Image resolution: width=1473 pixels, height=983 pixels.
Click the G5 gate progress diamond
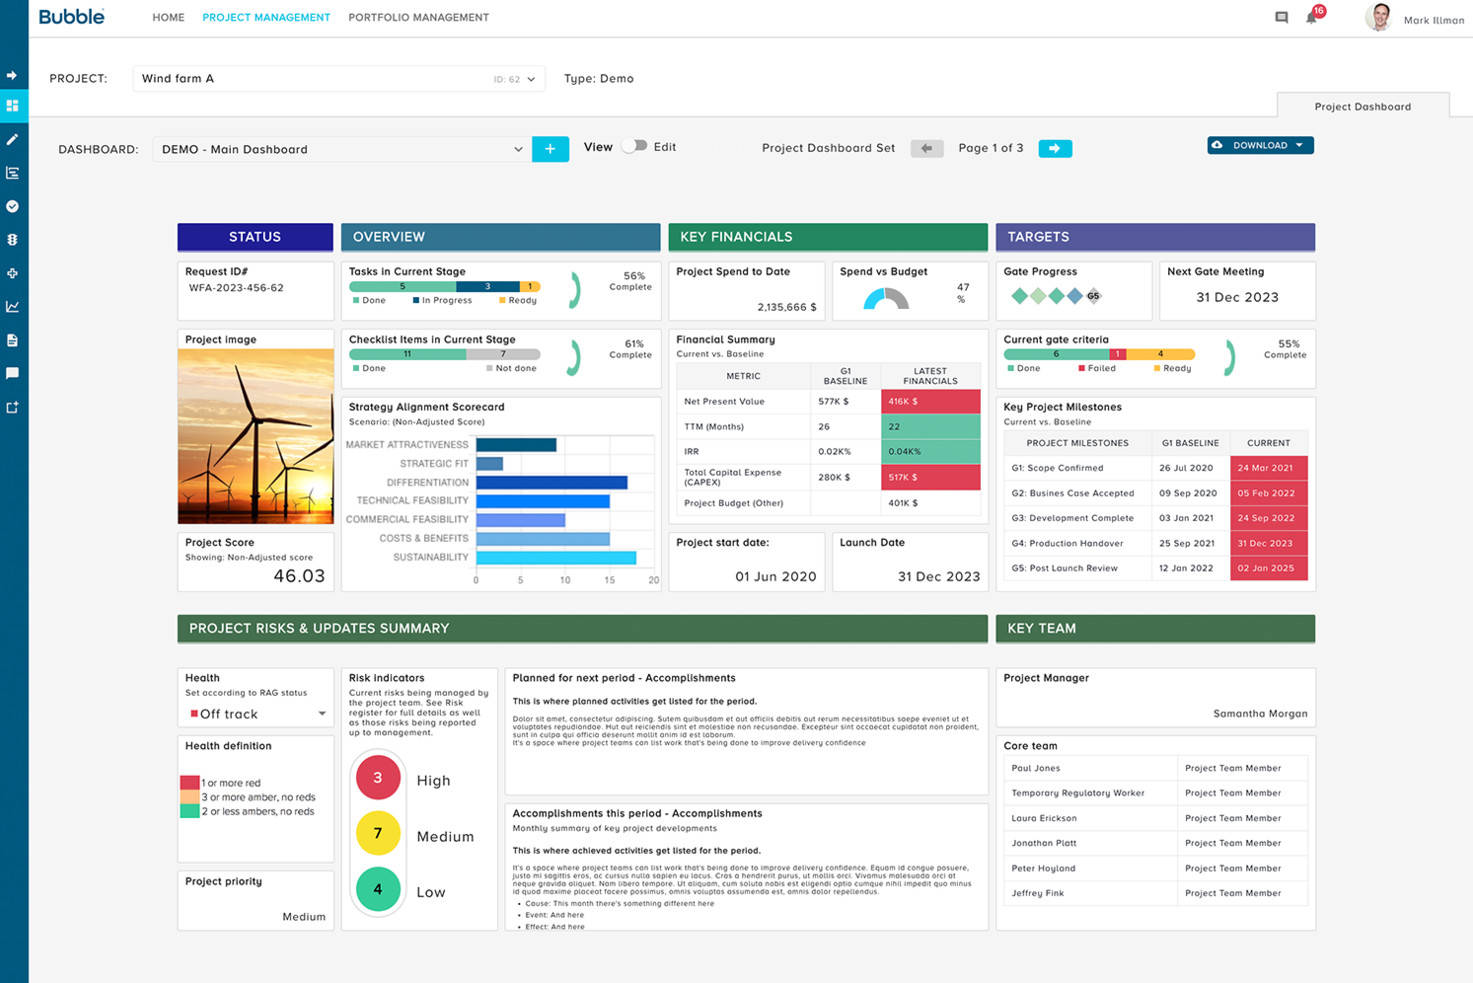pos(1093,296)
